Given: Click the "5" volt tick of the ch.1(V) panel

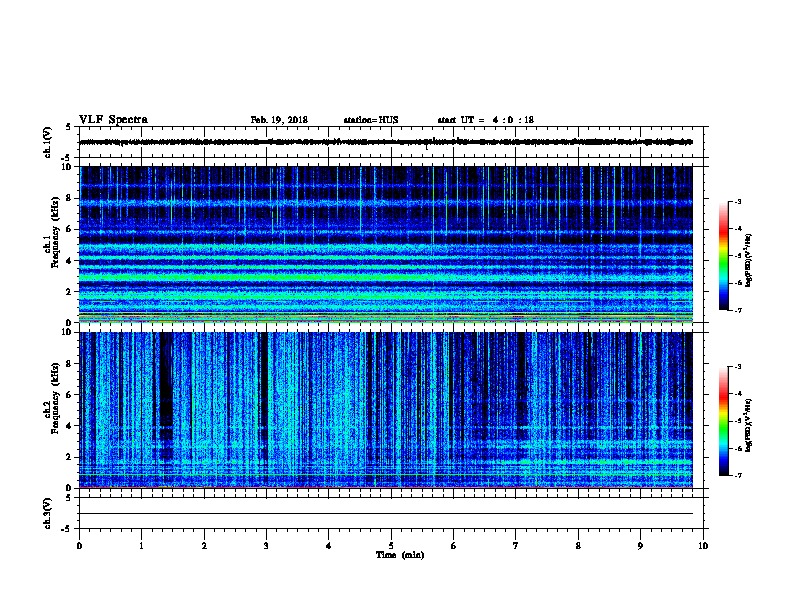Looking at the screenshot, I should click(68, 127).
